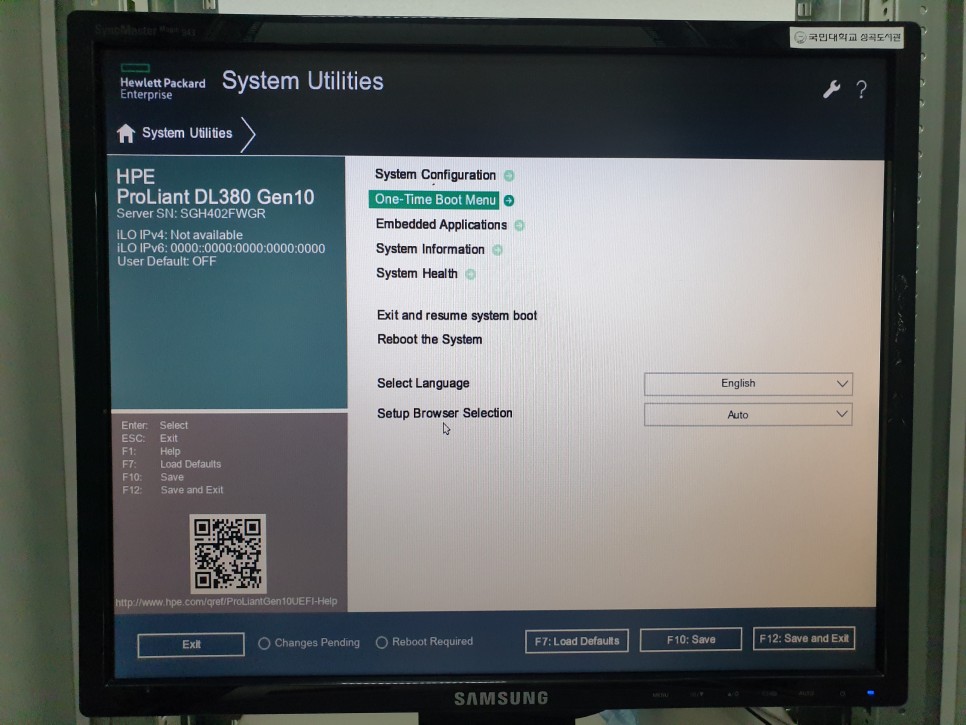Click arrow icon beside Embedded Applications

[x=519, y=225]
